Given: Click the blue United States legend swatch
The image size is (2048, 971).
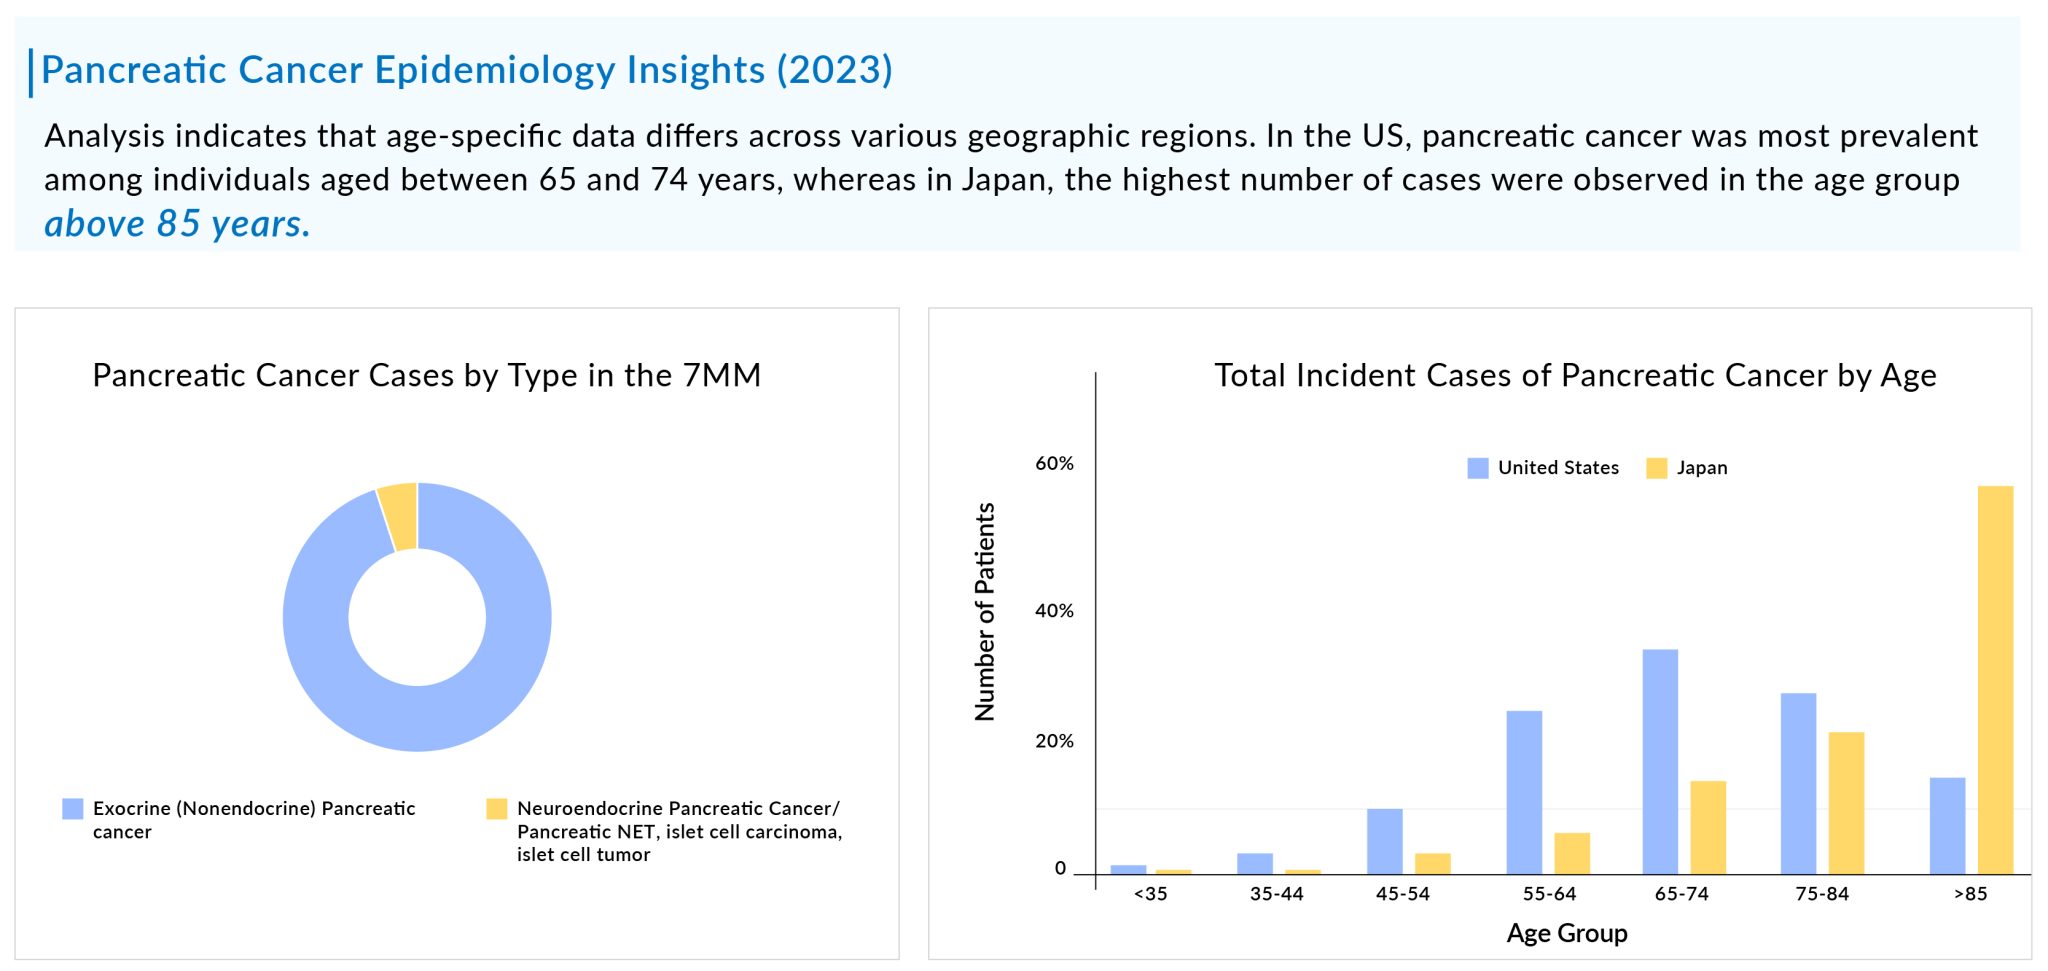Looking at the screenshot, I should pyautogui.click(x=1477, y=468).
